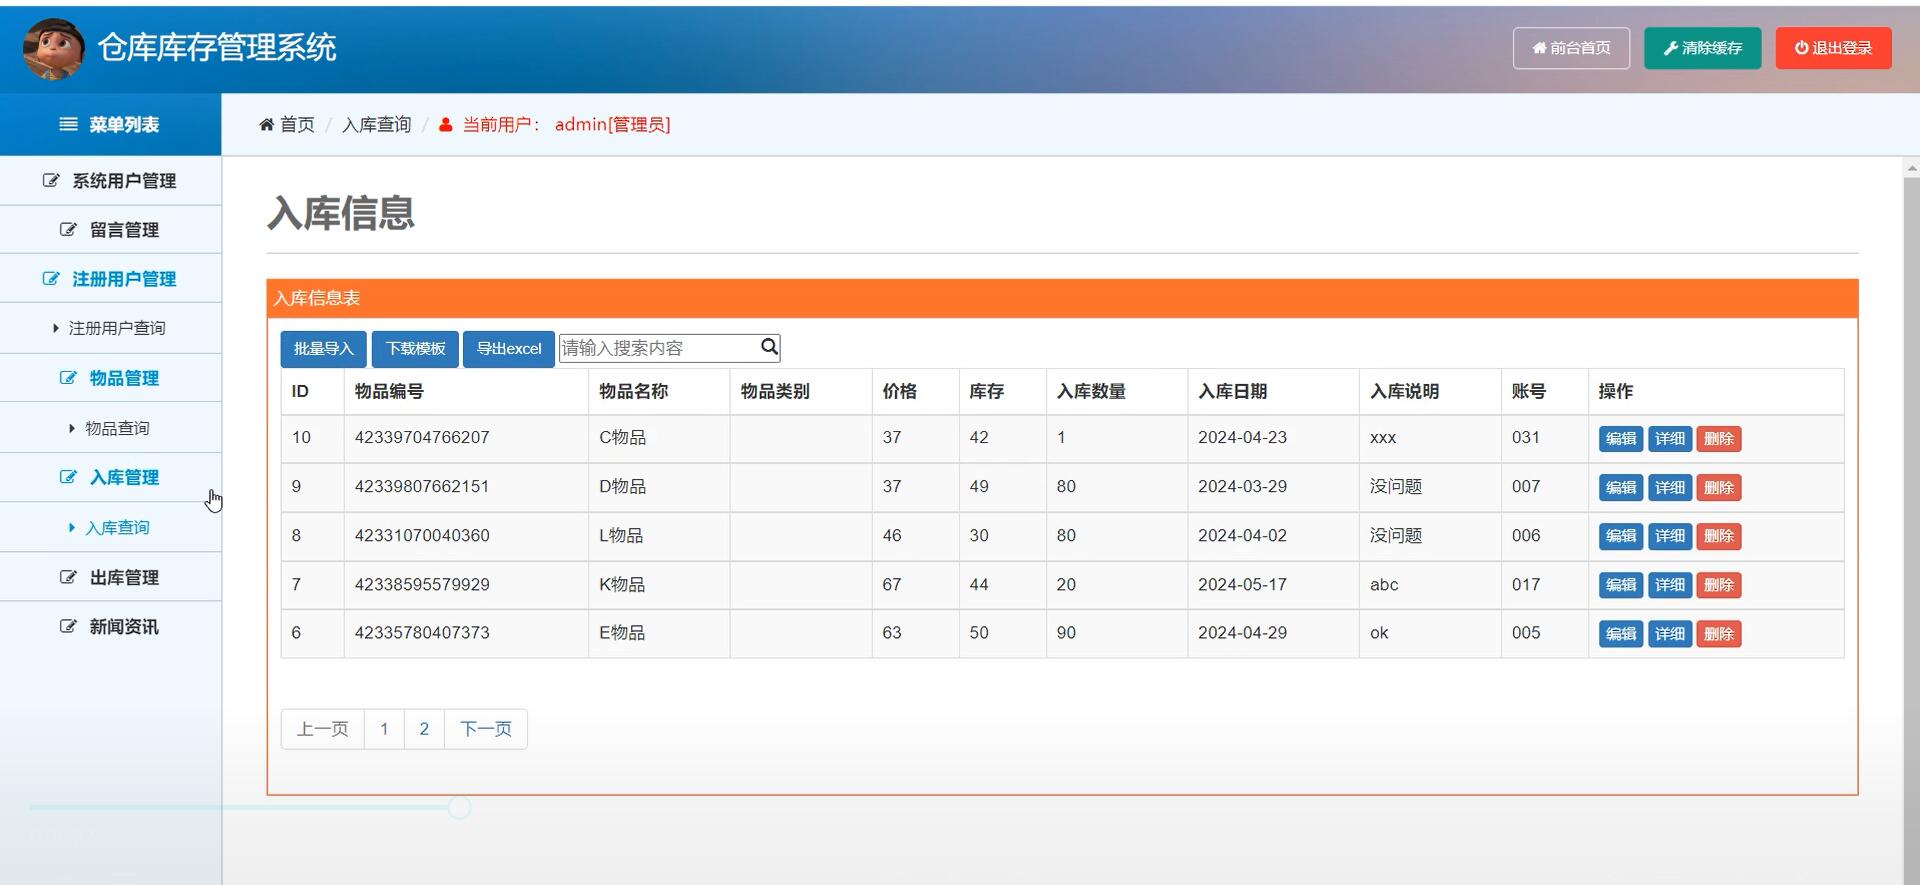Click 首页 breadcrumb link
Viewport: 1920px width, 885px height.
pyautogui.click(x=297, y=125)
